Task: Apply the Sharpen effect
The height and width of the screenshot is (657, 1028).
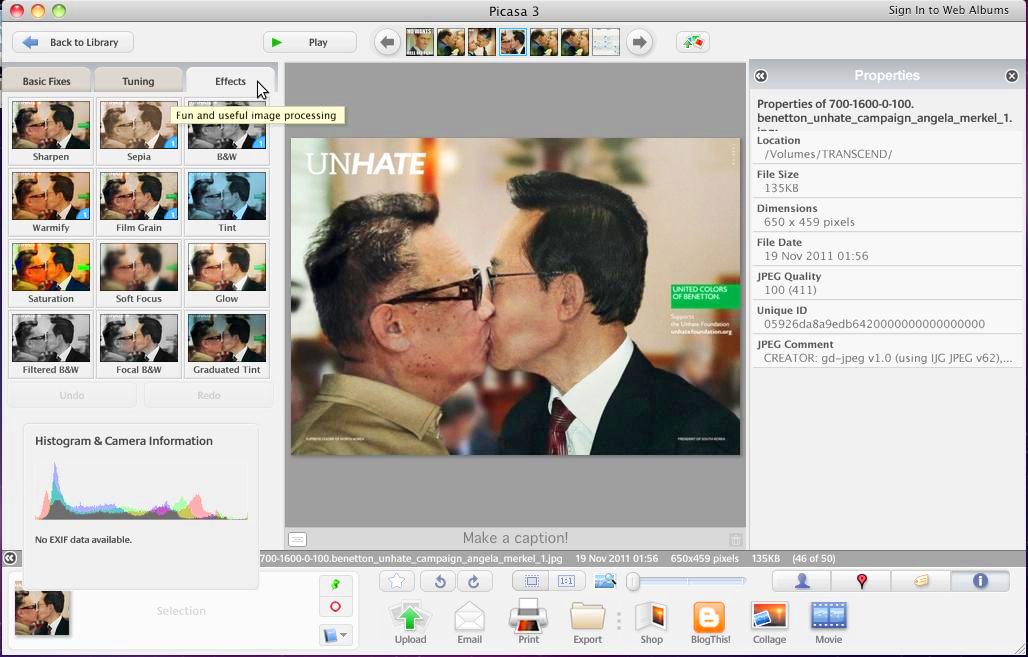Action: 50,130
